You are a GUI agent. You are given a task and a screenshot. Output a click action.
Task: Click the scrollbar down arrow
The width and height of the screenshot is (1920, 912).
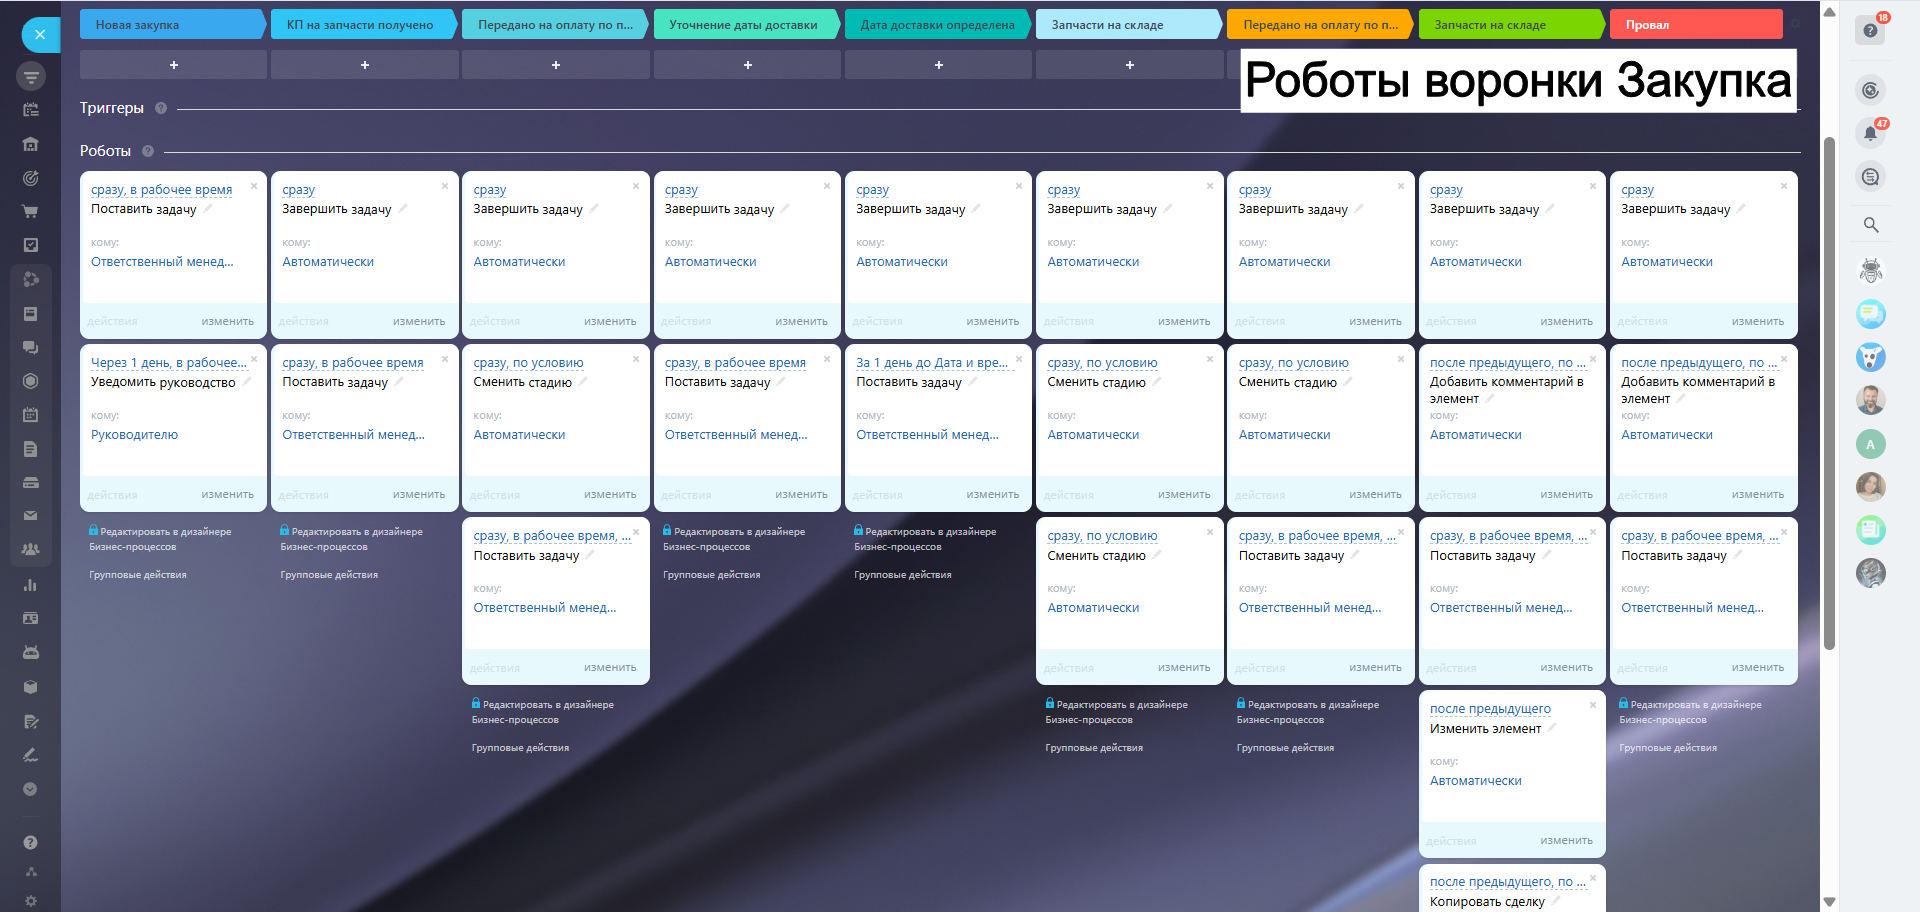click(1829, 902)
